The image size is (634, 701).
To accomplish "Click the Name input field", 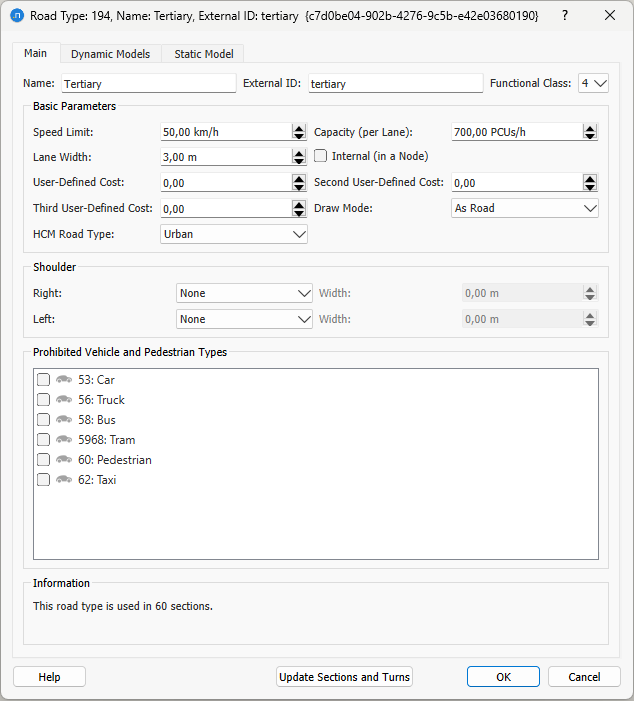I will [x=148, y=83].
